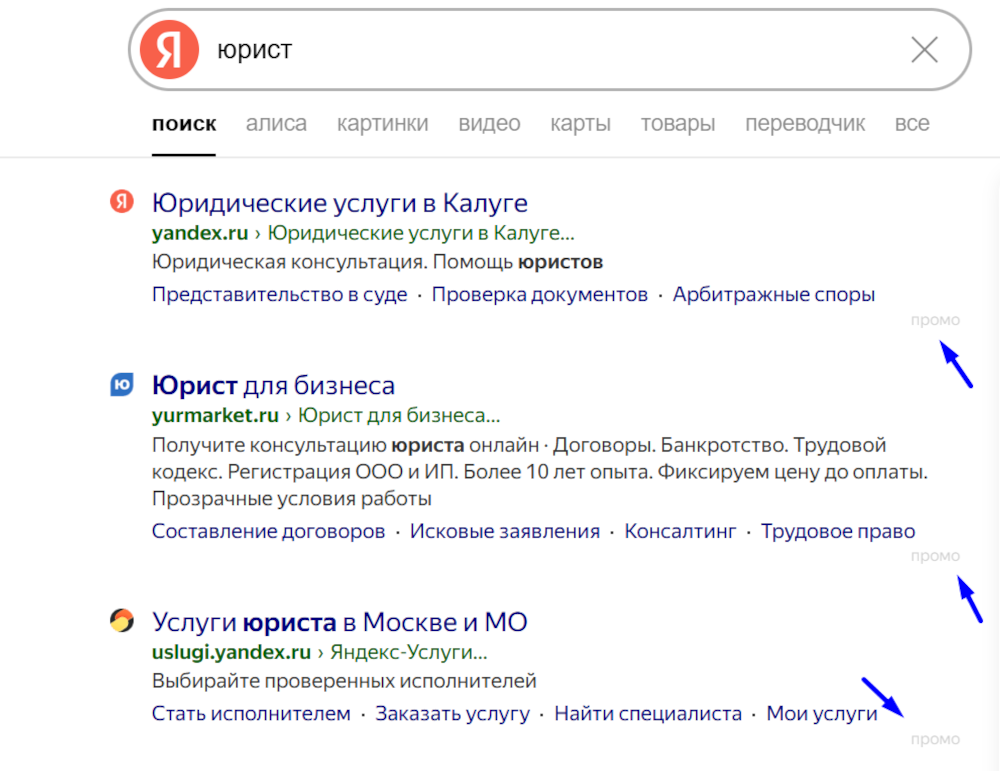Screen dimensions: 1000x771
Task: Click промо label under Яндекс Услуги result
Action: (x=935, y=739)
